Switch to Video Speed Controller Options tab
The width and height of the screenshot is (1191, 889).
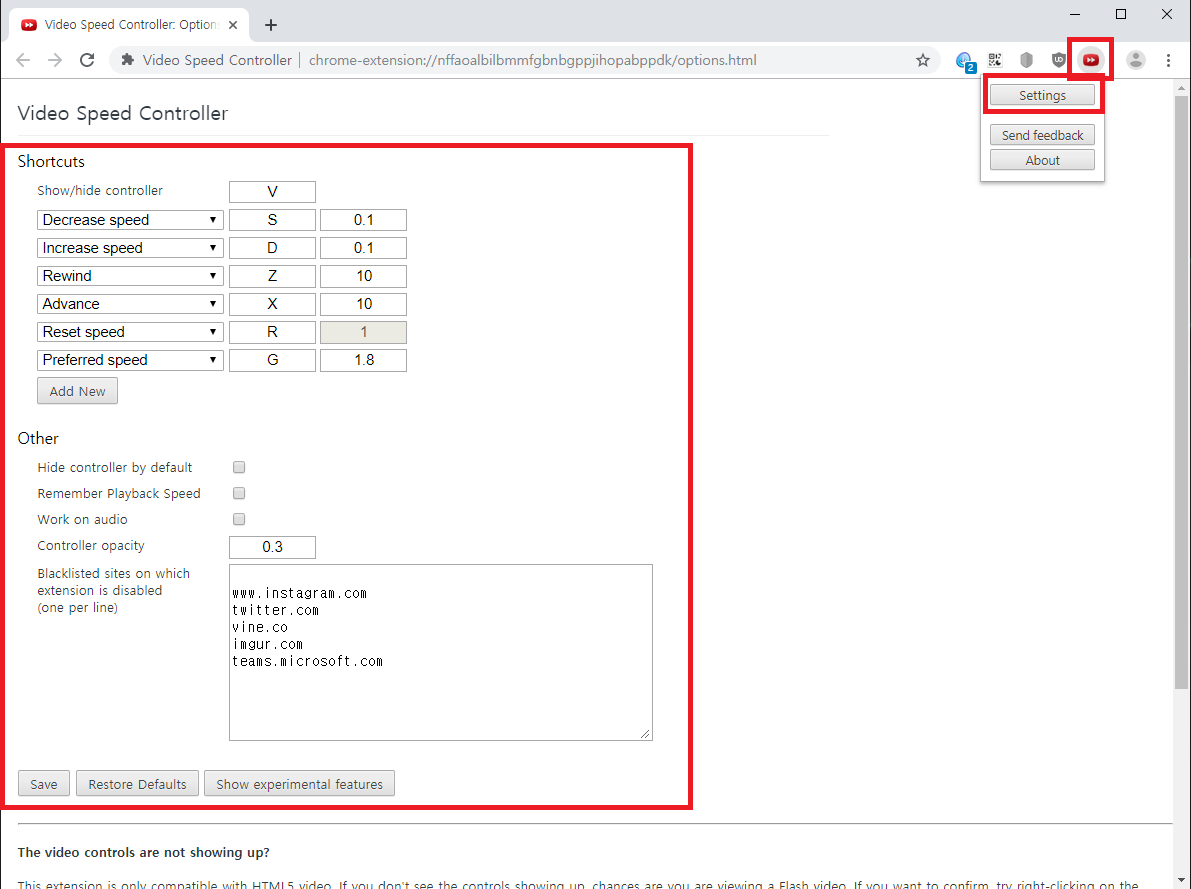(129, 25)
